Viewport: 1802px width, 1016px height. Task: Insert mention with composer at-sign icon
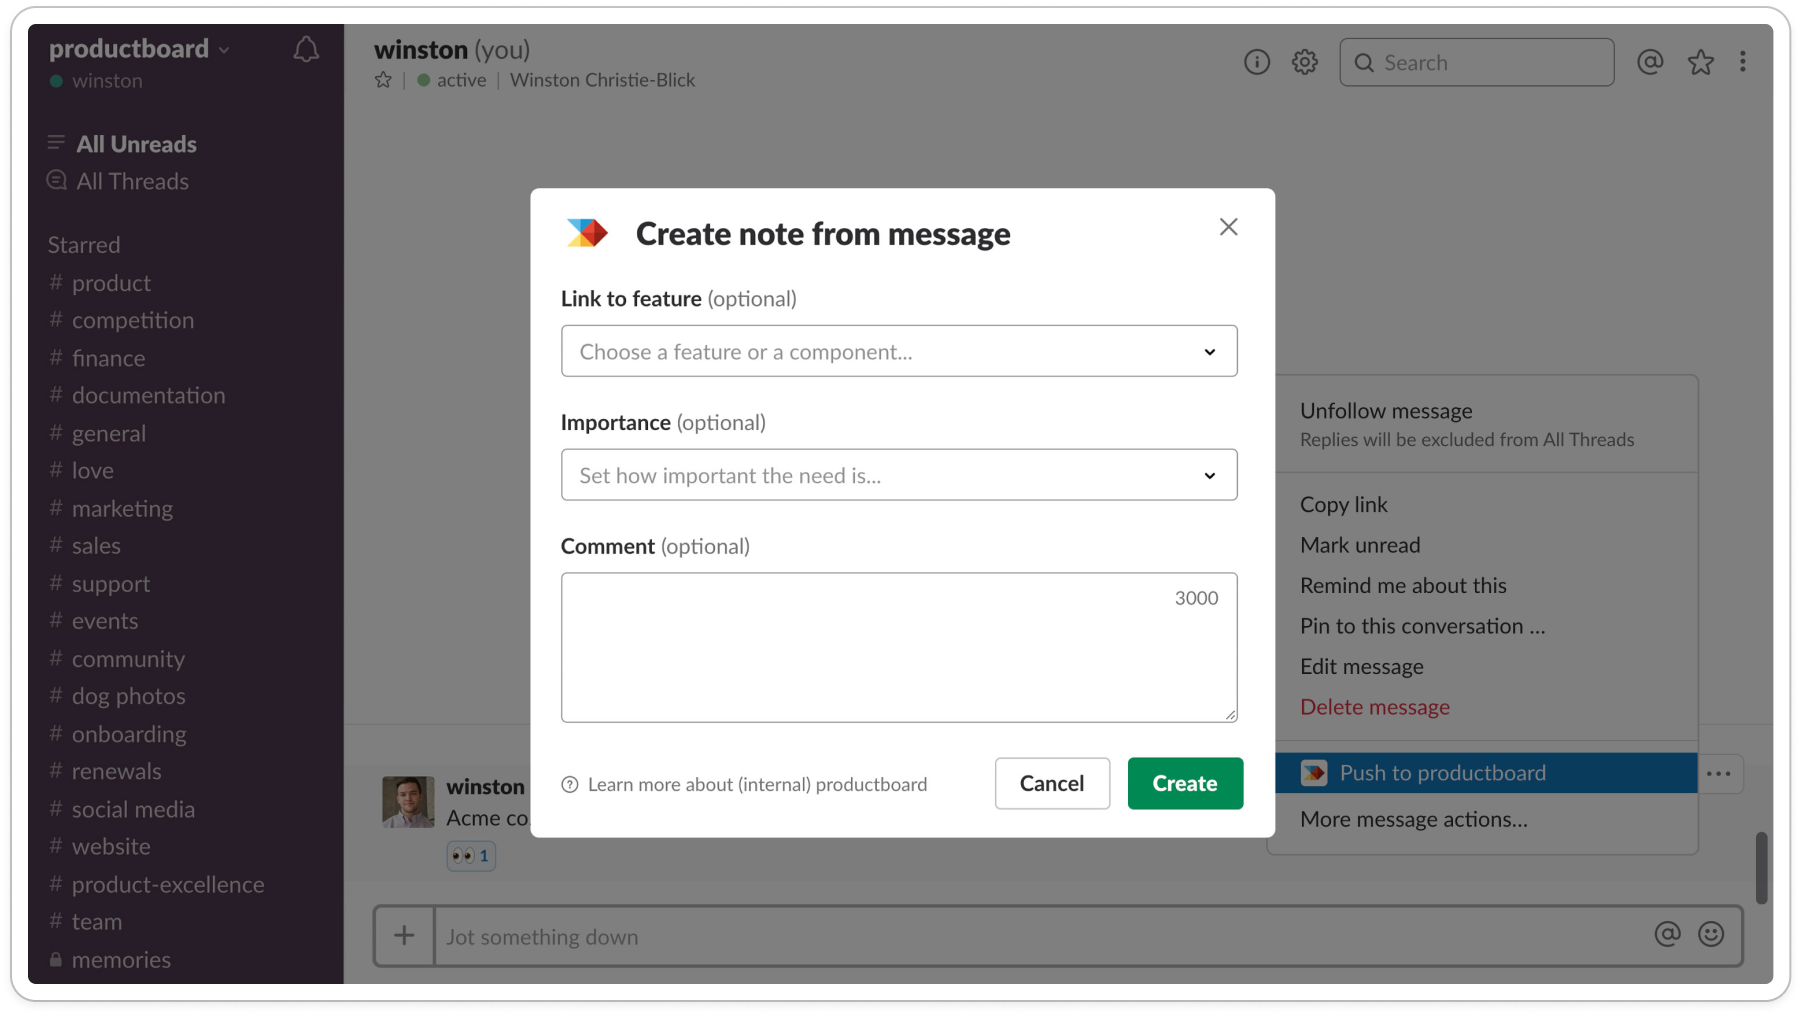pos(1667,934)
